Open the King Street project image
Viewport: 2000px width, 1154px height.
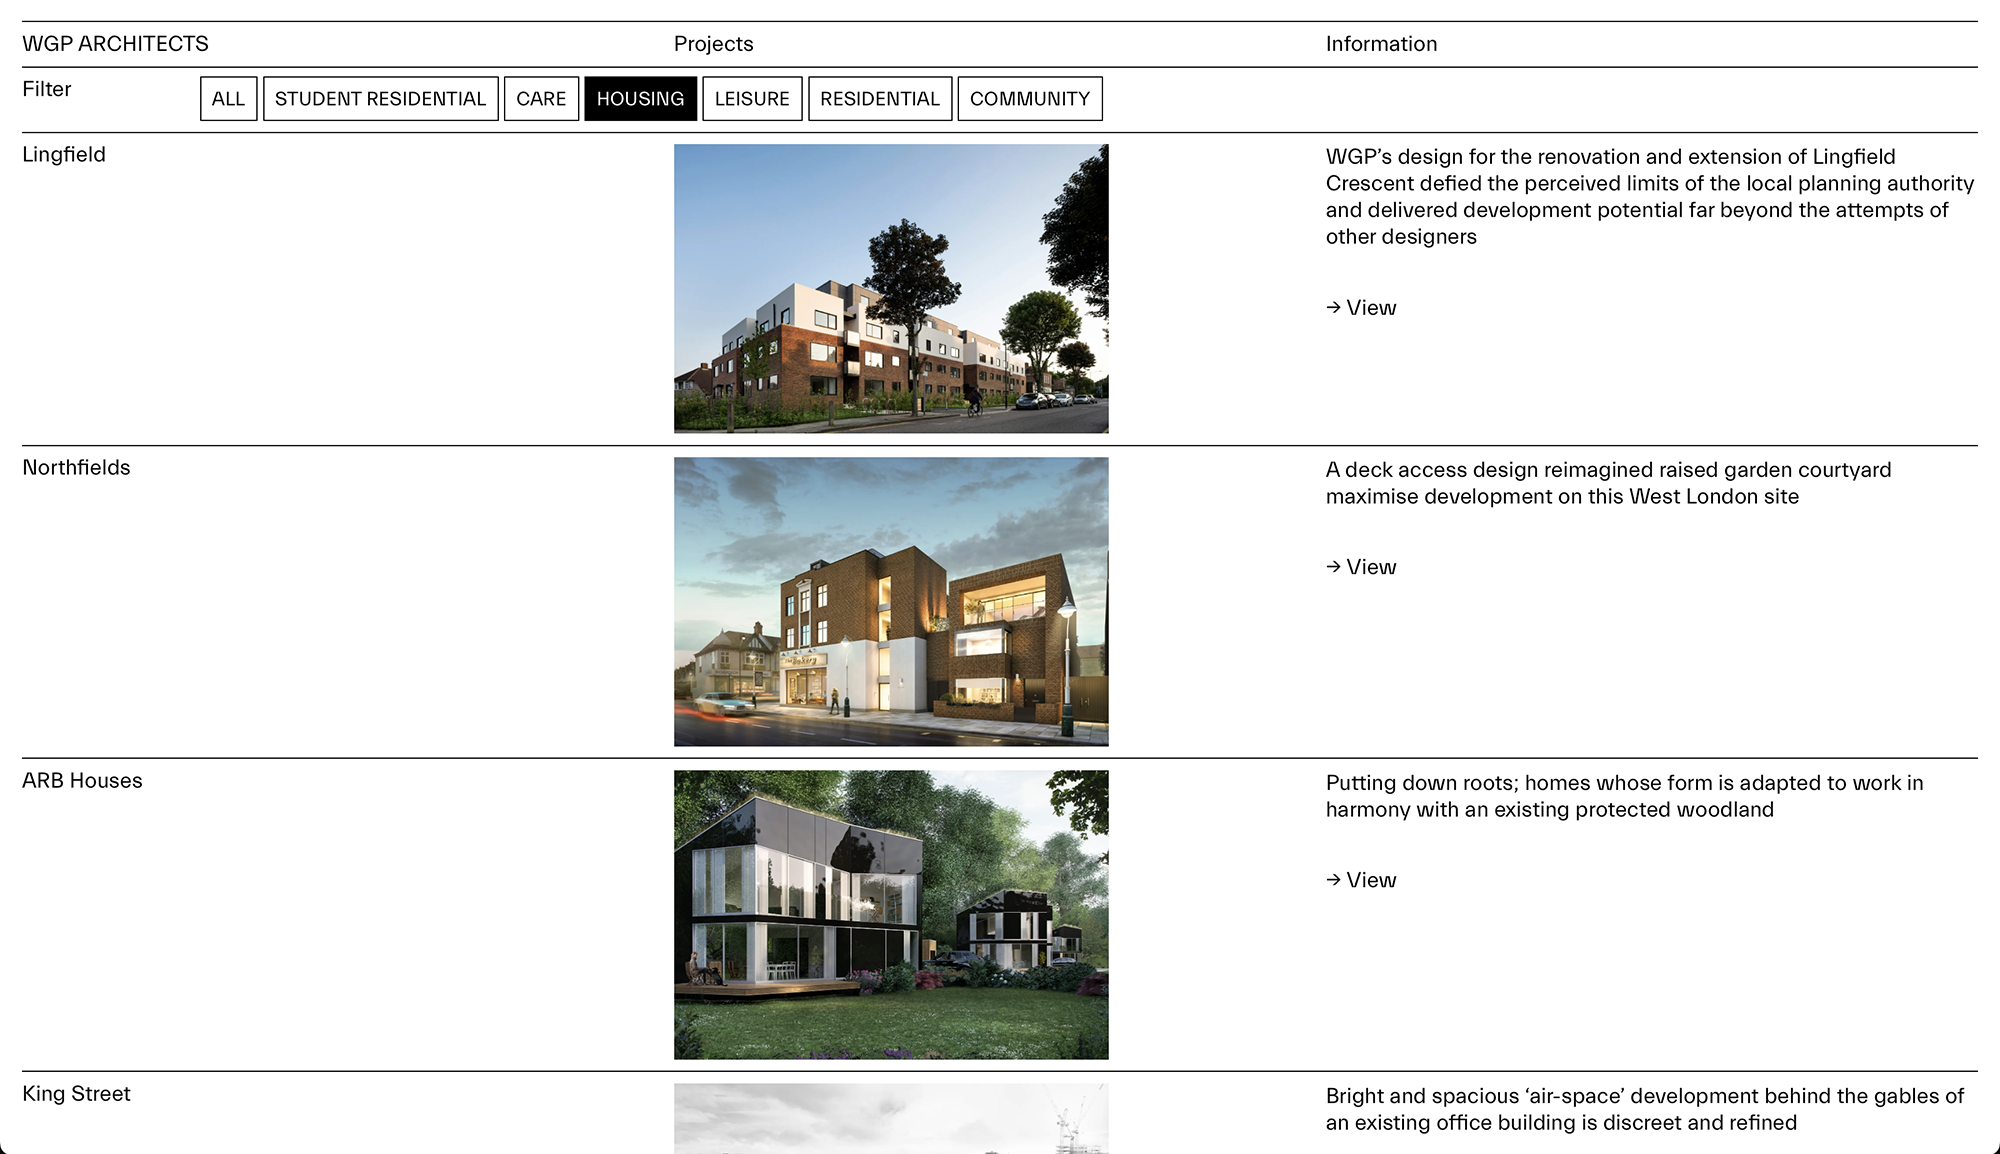pyautogui.click(x=891, y=1118)
